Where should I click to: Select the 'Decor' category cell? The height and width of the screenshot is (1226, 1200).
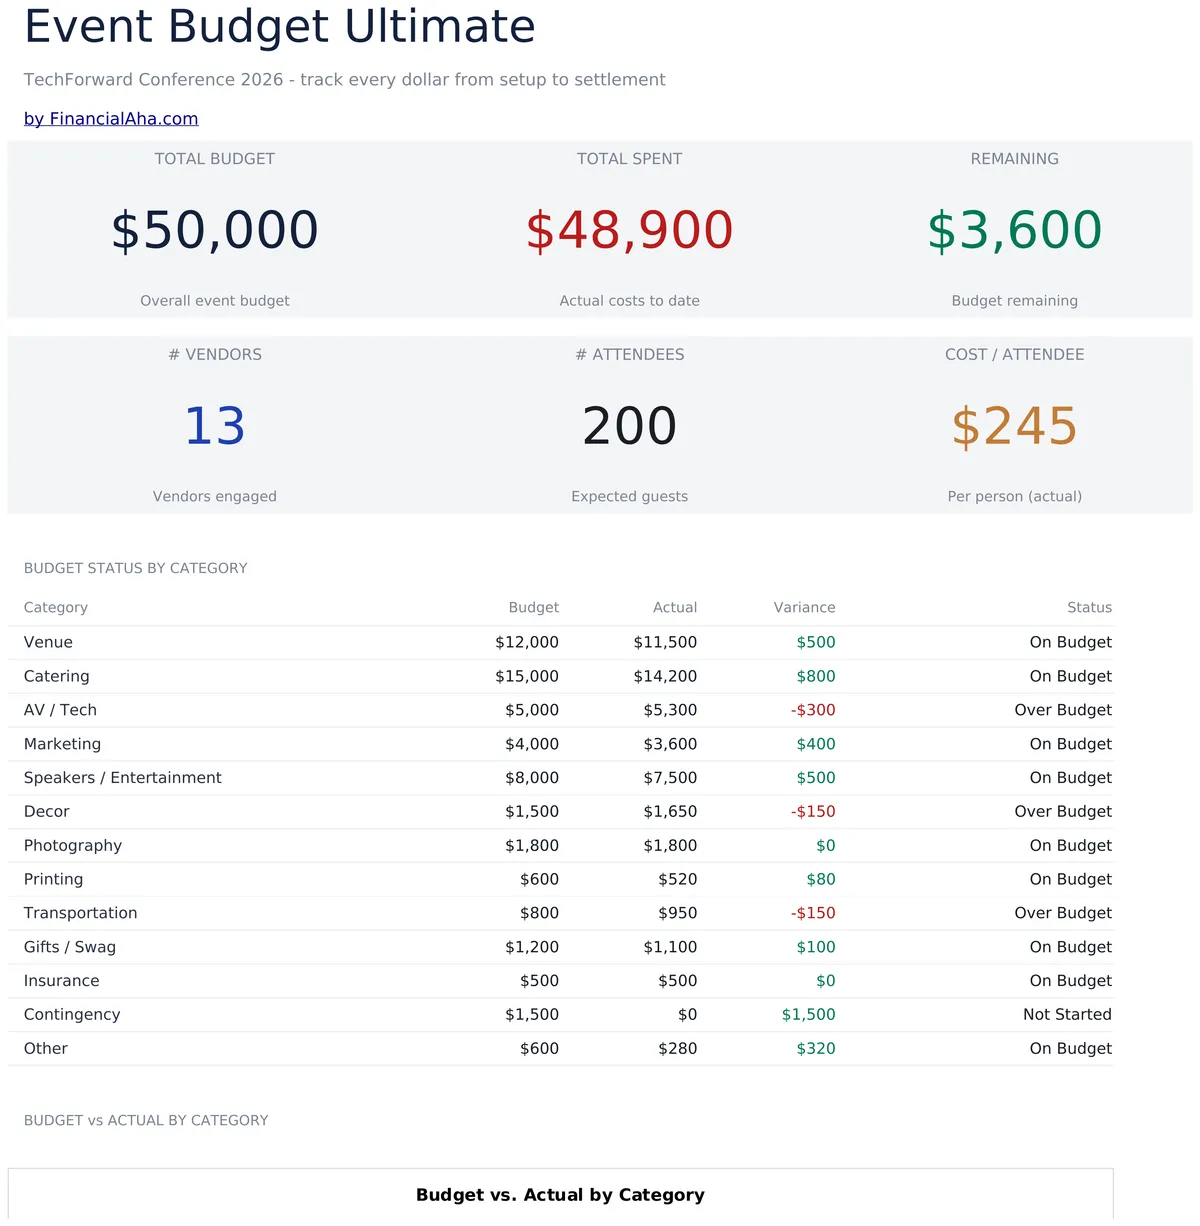[47, 812]
